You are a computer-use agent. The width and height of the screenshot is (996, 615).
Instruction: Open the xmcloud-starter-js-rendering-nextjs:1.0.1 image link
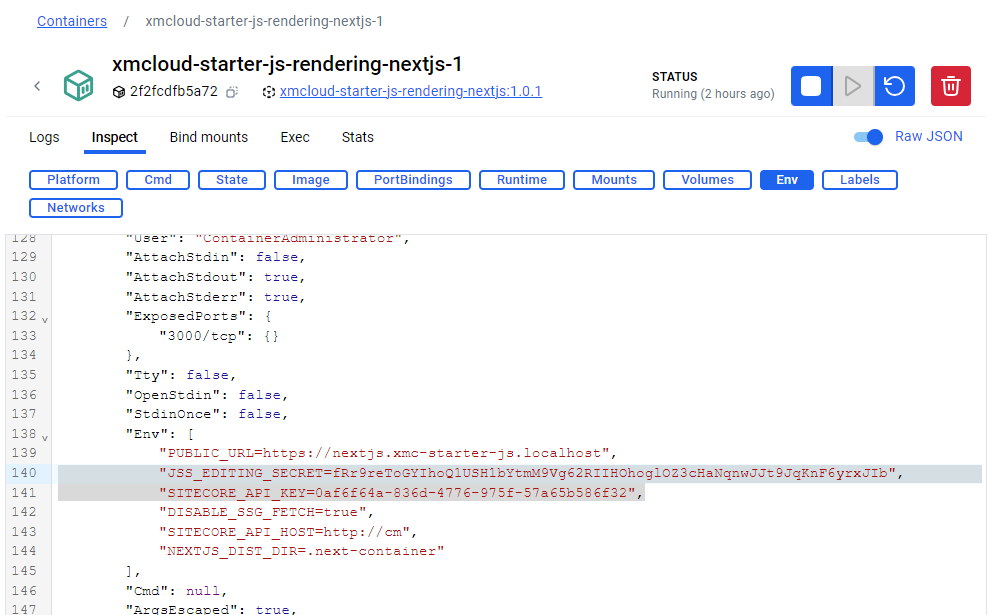(x=411, y=91)
